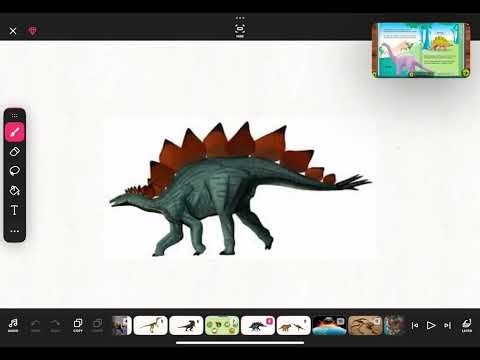The width and height of the screenshot is (480, 360).
Task: Select the planet and asteroid frame thumbnail
Action: click(329, 325)
